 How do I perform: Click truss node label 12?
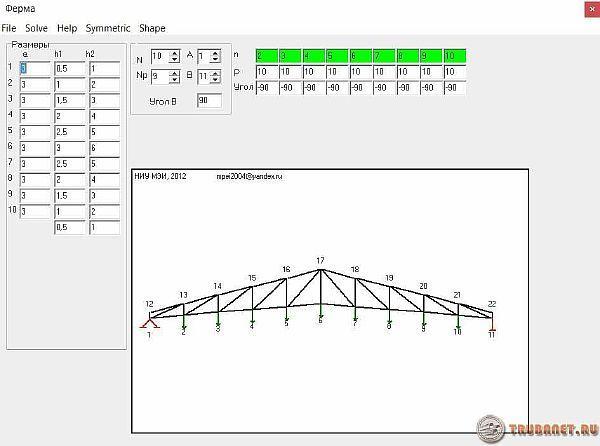click(149, 304)
